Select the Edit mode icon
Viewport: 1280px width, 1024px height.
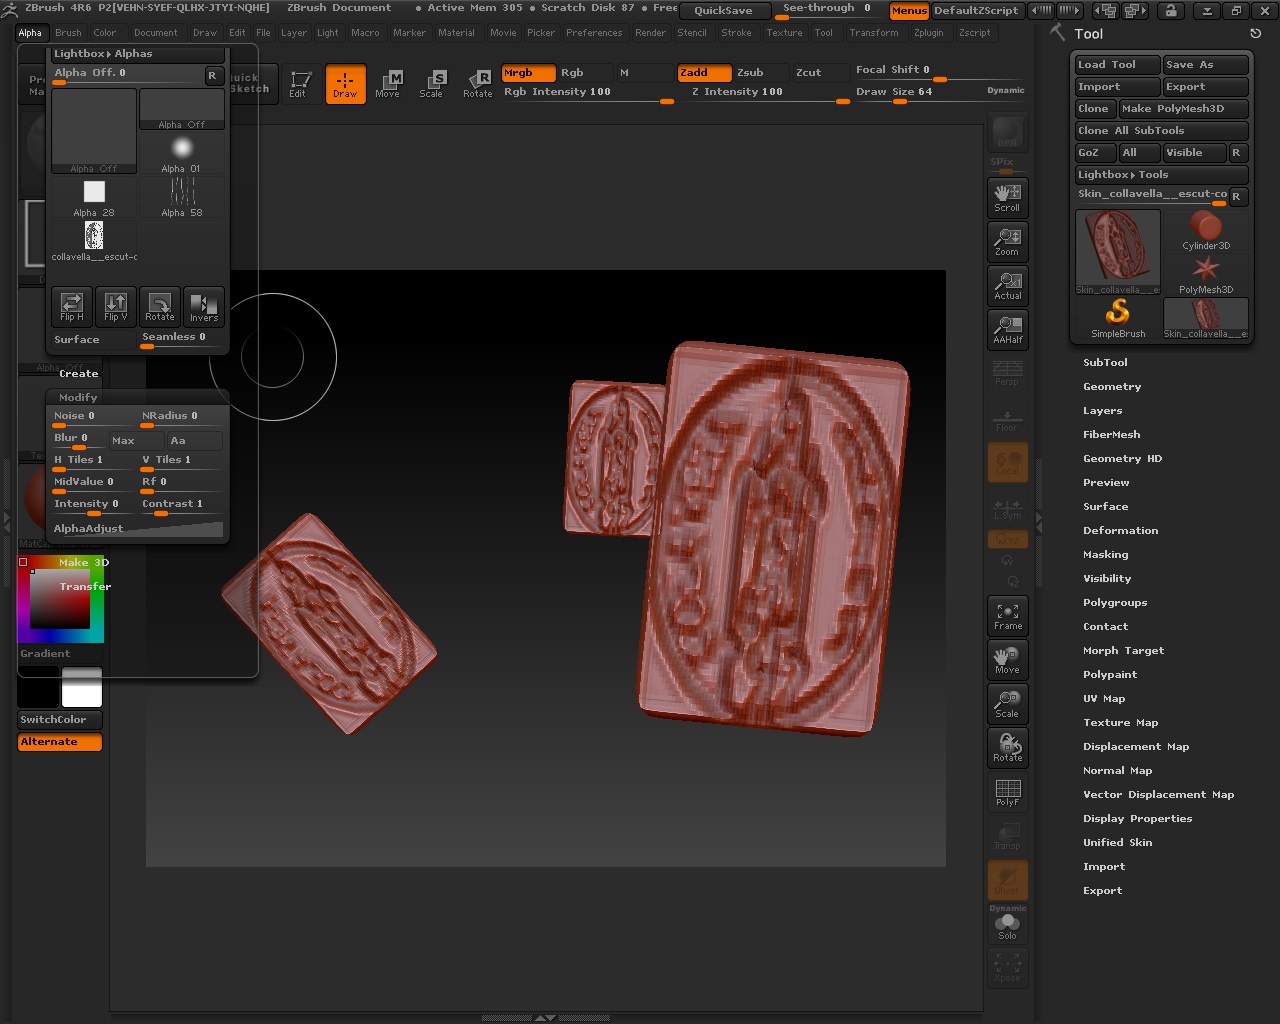coord(299,84)
